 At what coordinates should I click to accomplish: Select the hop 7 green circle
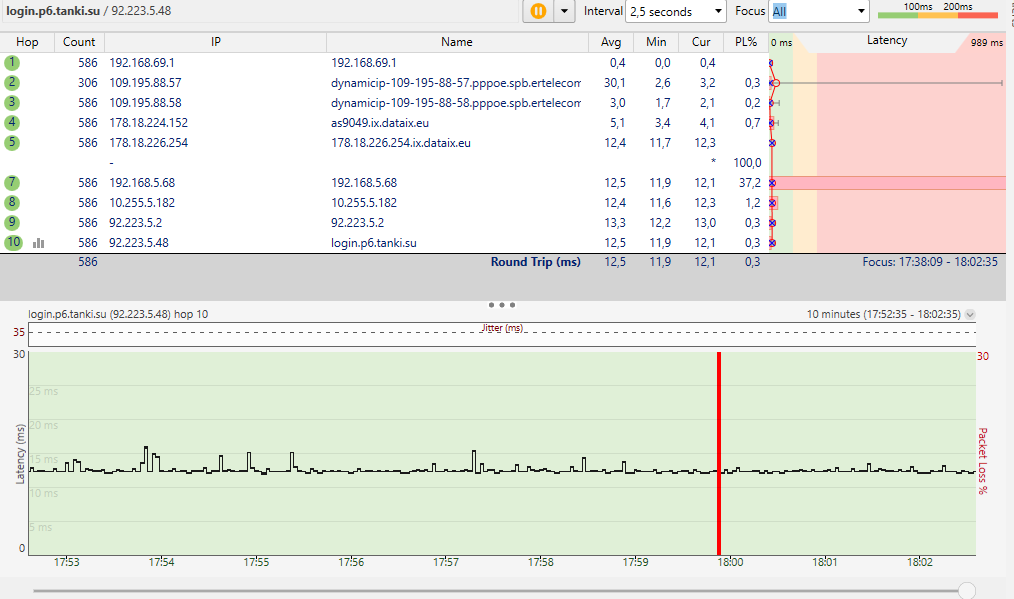click(x=12, y=182)
